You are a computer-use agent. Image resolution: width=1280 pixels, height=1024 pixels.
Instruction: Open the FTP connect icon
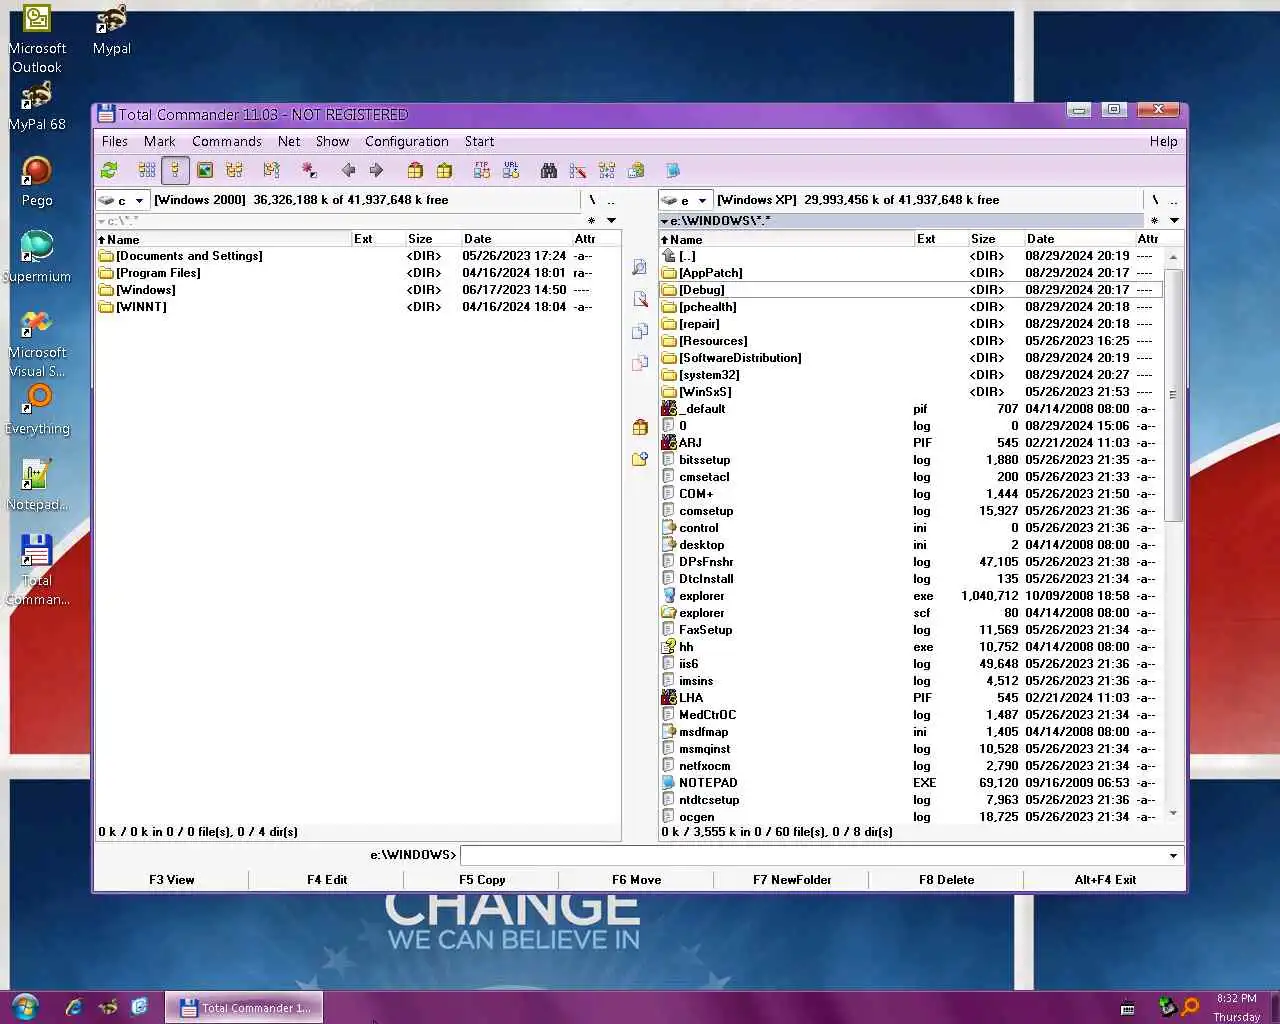tap(482, 170)
